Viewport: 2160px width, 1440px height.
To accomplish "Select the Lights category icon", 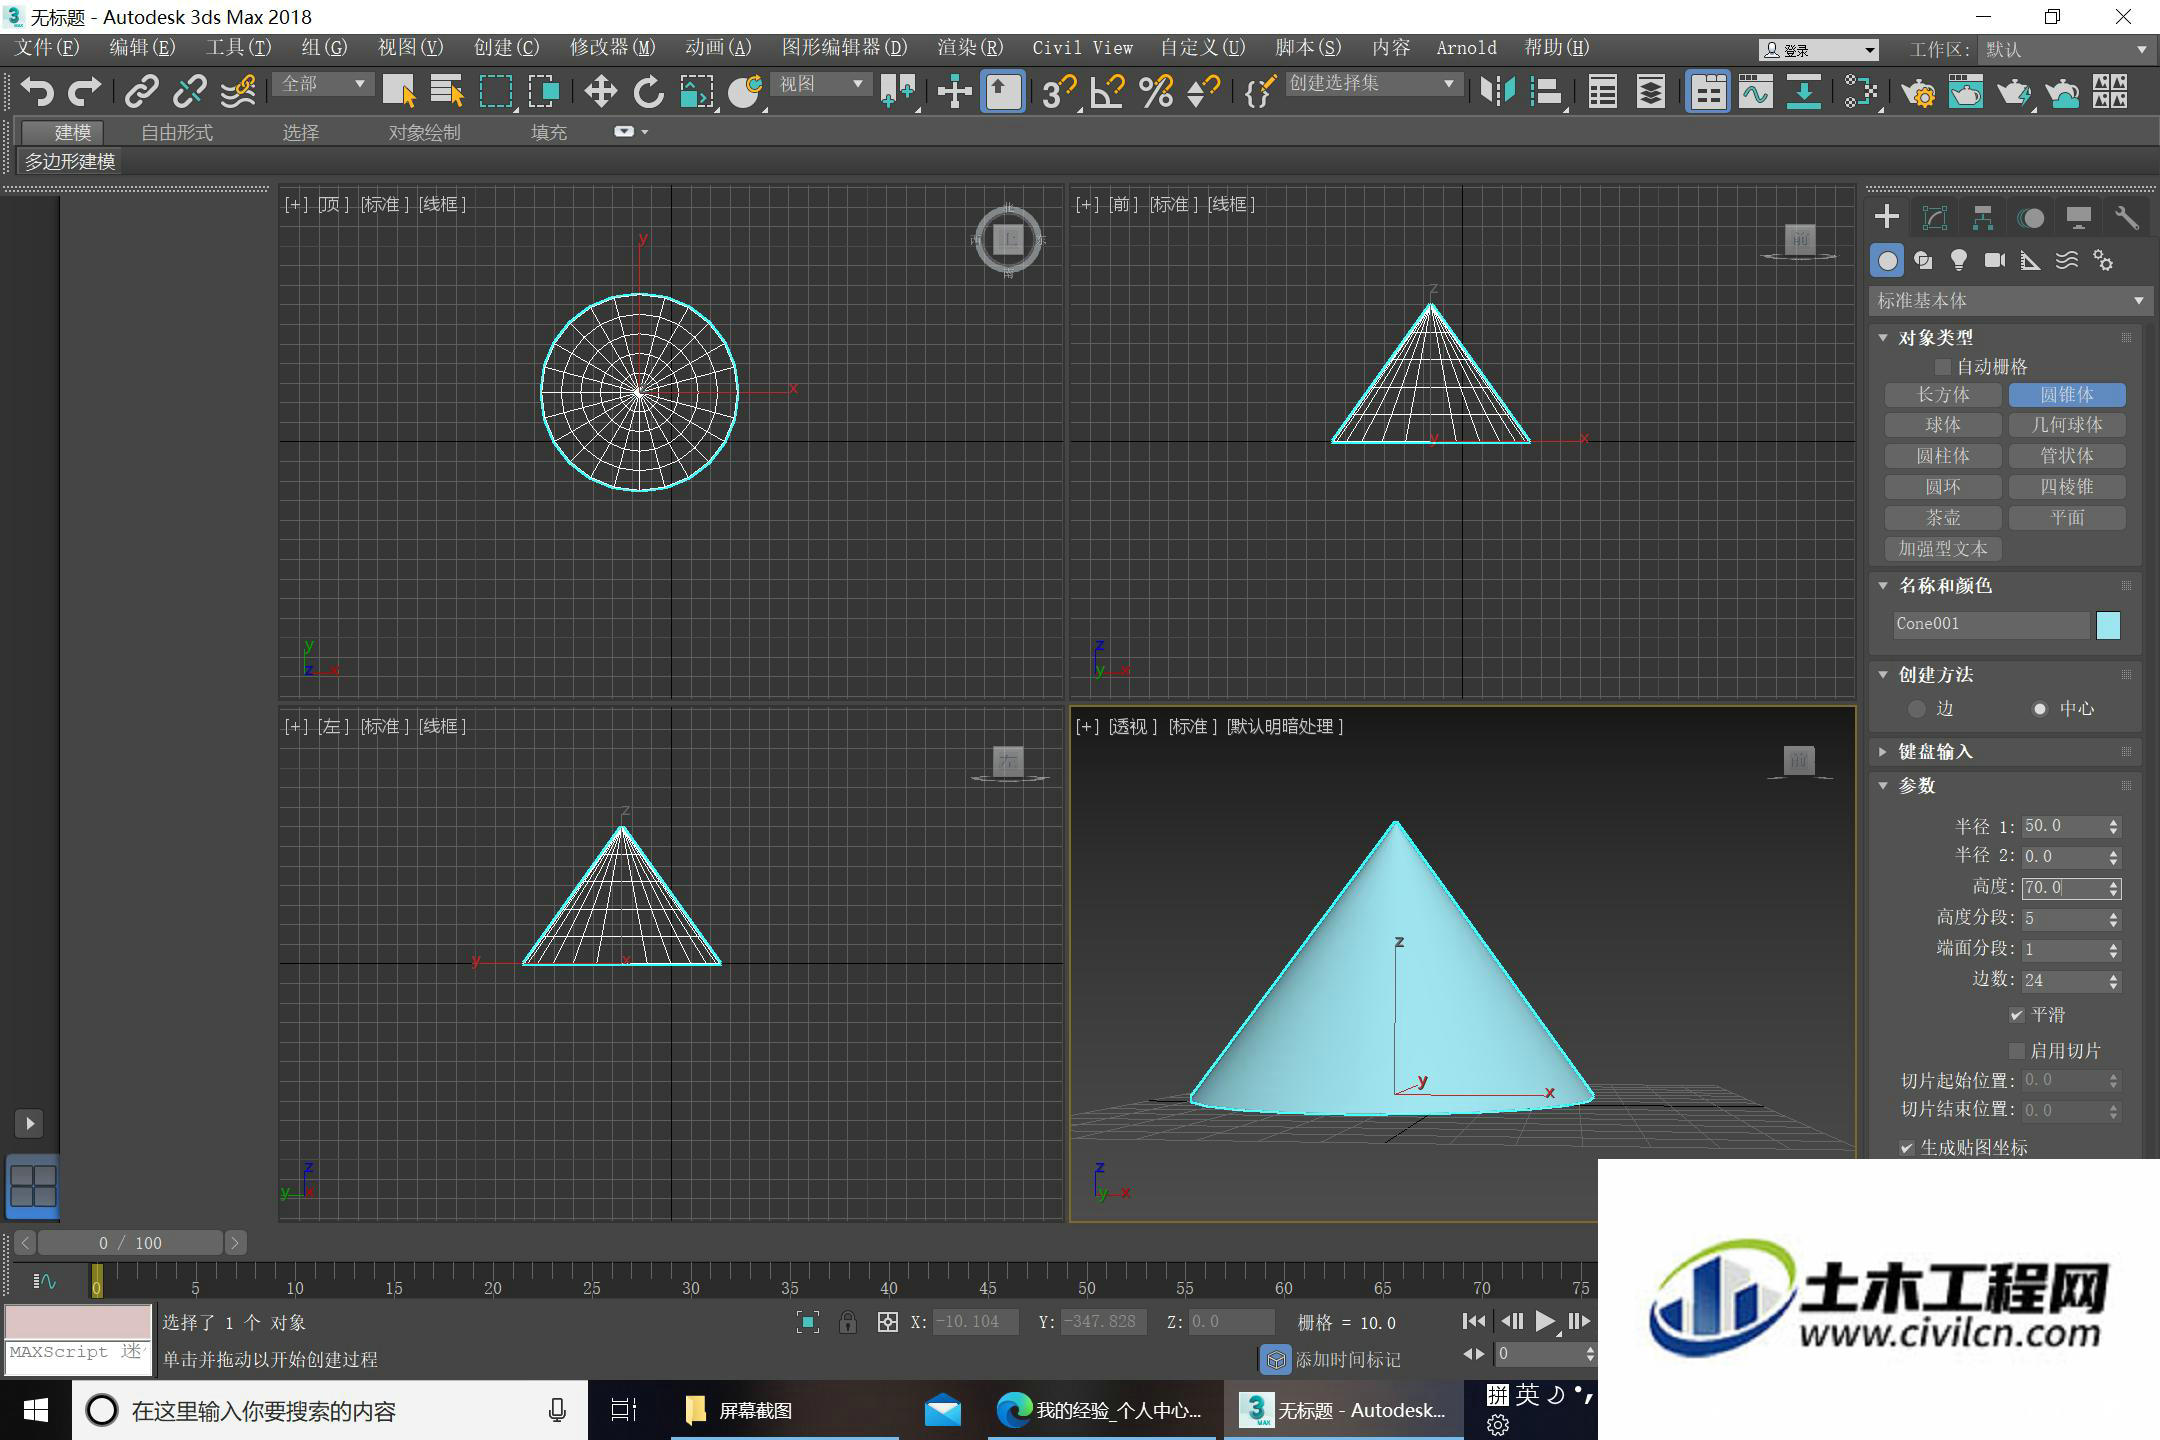I will (1958, 261).
